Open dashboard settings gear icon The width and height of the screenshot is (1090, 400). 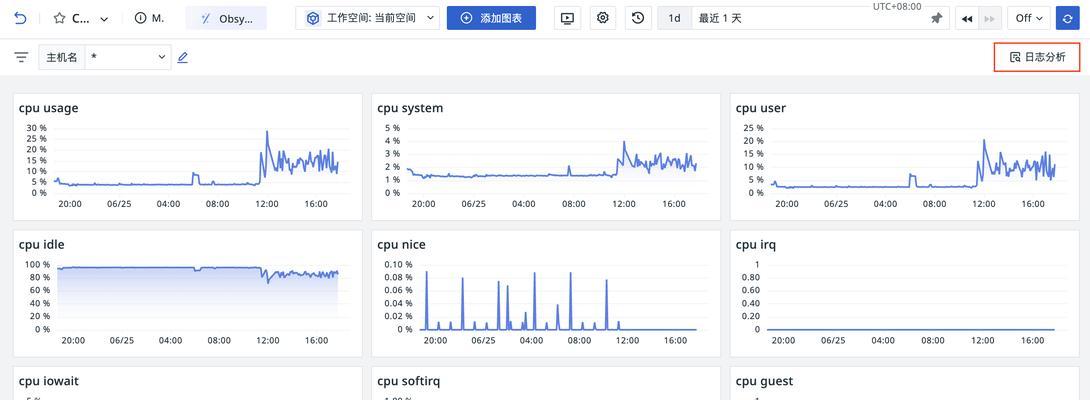coord(603,18)
